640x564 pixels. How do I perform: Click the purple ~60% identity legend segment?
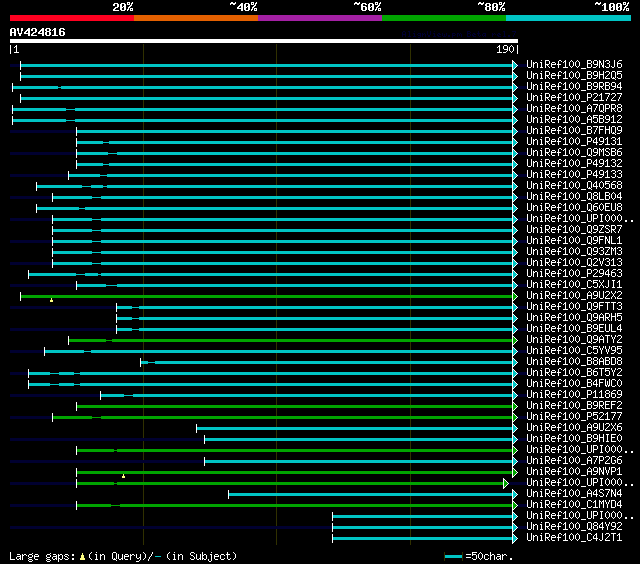tap(320, 18)
